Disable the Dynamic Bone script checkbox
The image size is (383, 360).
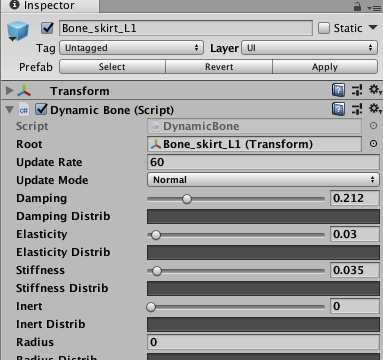[x=41, y=109]
